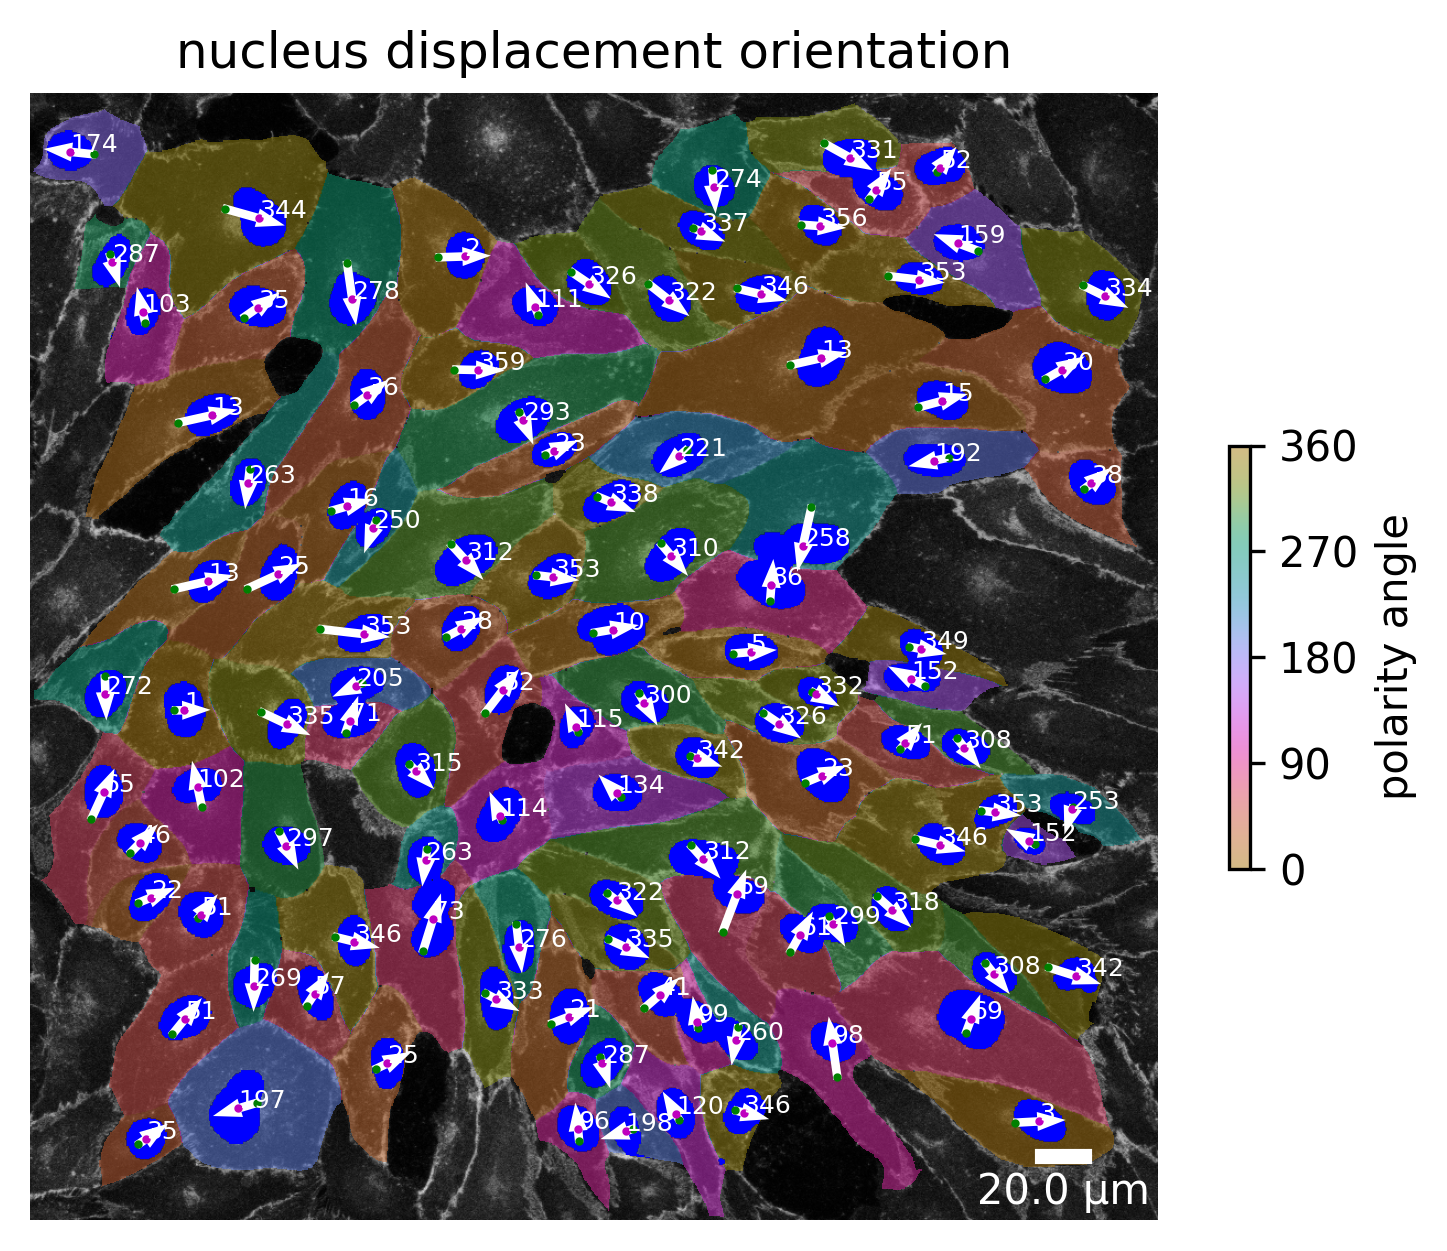Click the 'nucleus displacement orientation' plot title
The width and height of the screenshot is (1447, 1251).
pos(594,53)
